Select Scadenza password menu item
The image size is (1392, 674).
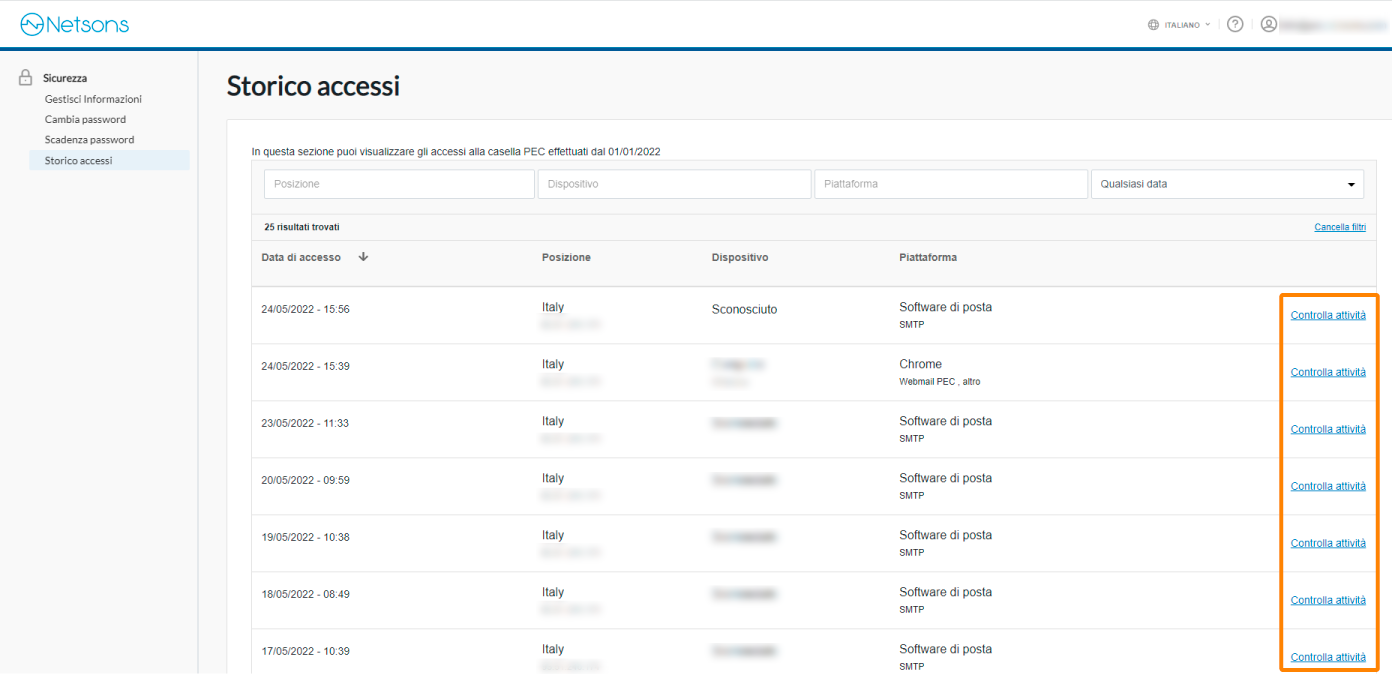[x=89, y=140]
